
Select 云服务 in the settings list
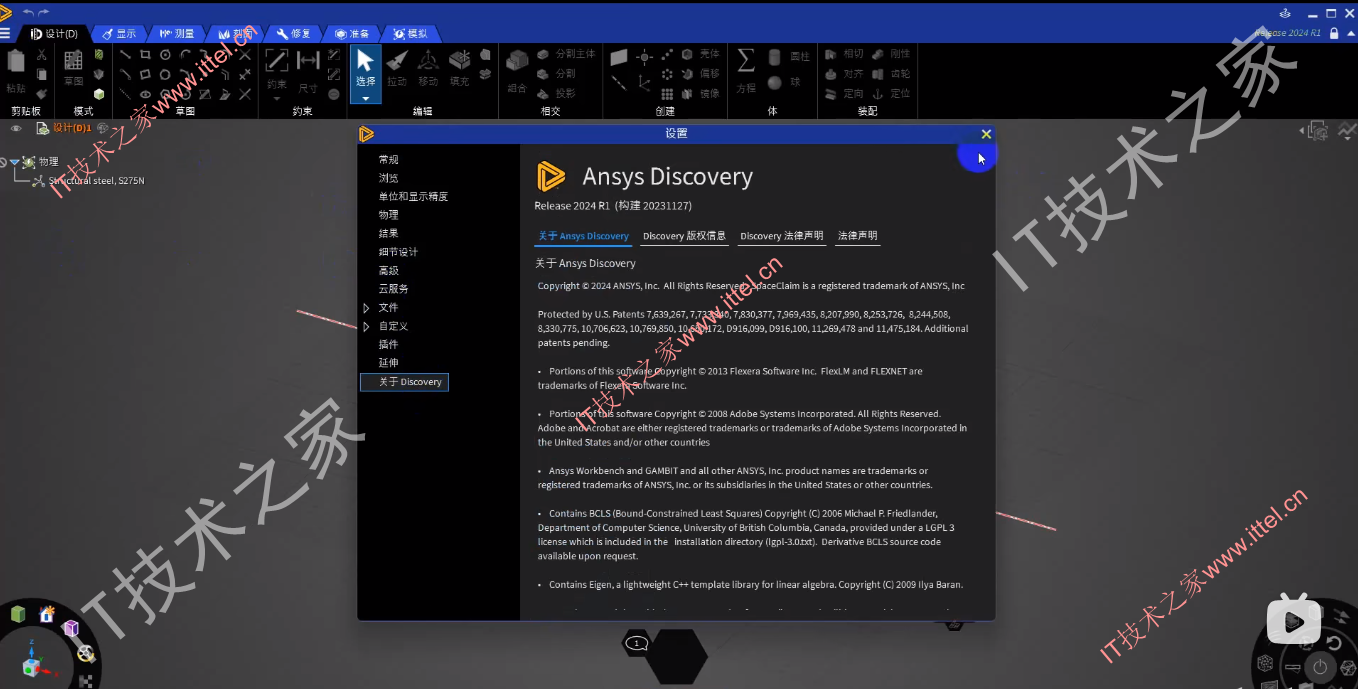click(x=393, y=289)
